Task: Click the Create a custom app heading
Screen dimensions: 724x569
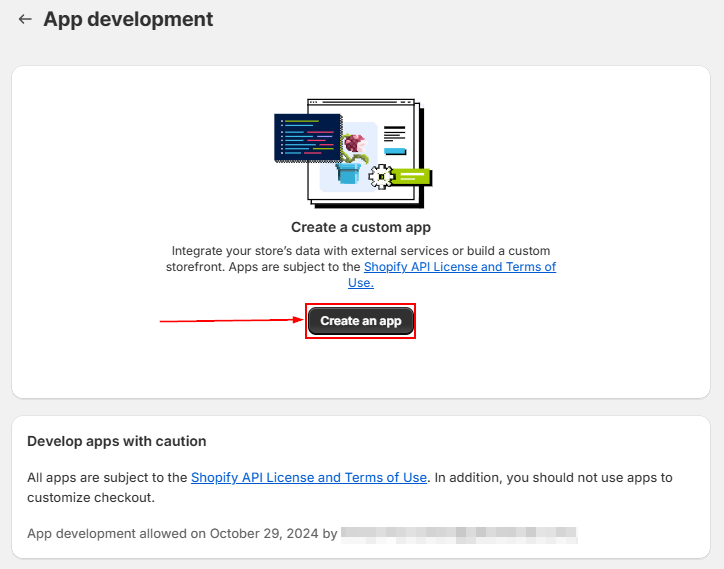Action: click(x=361, y=227)
